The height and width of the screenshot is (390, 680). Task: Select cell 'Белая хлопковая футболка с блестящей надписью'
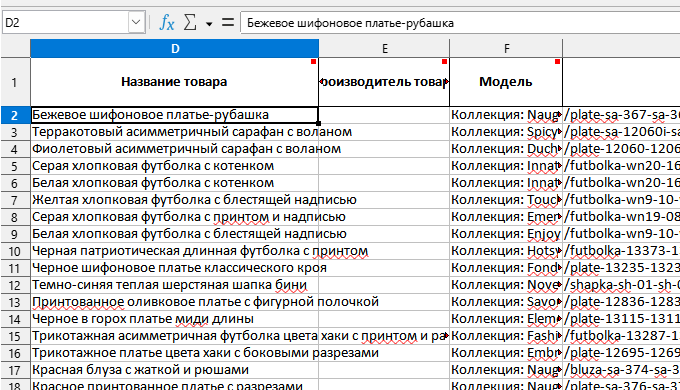click(174, 234)
